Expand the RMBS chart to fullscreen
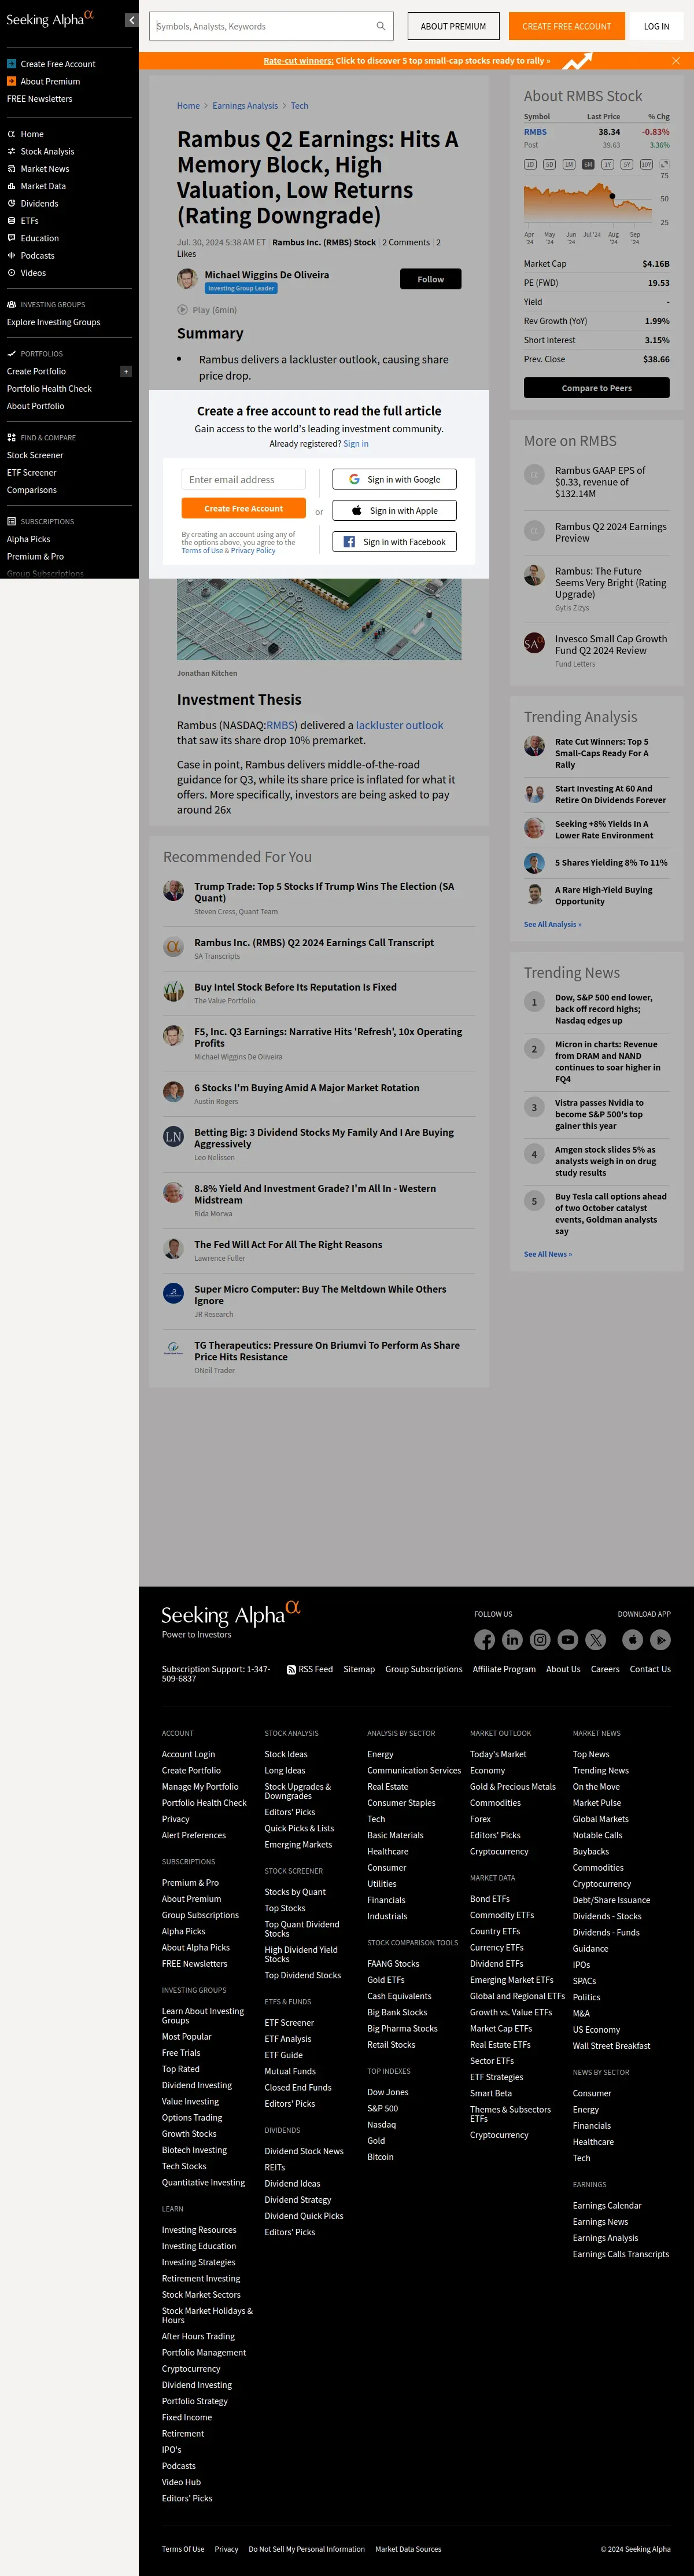 [x=664, y=164]
